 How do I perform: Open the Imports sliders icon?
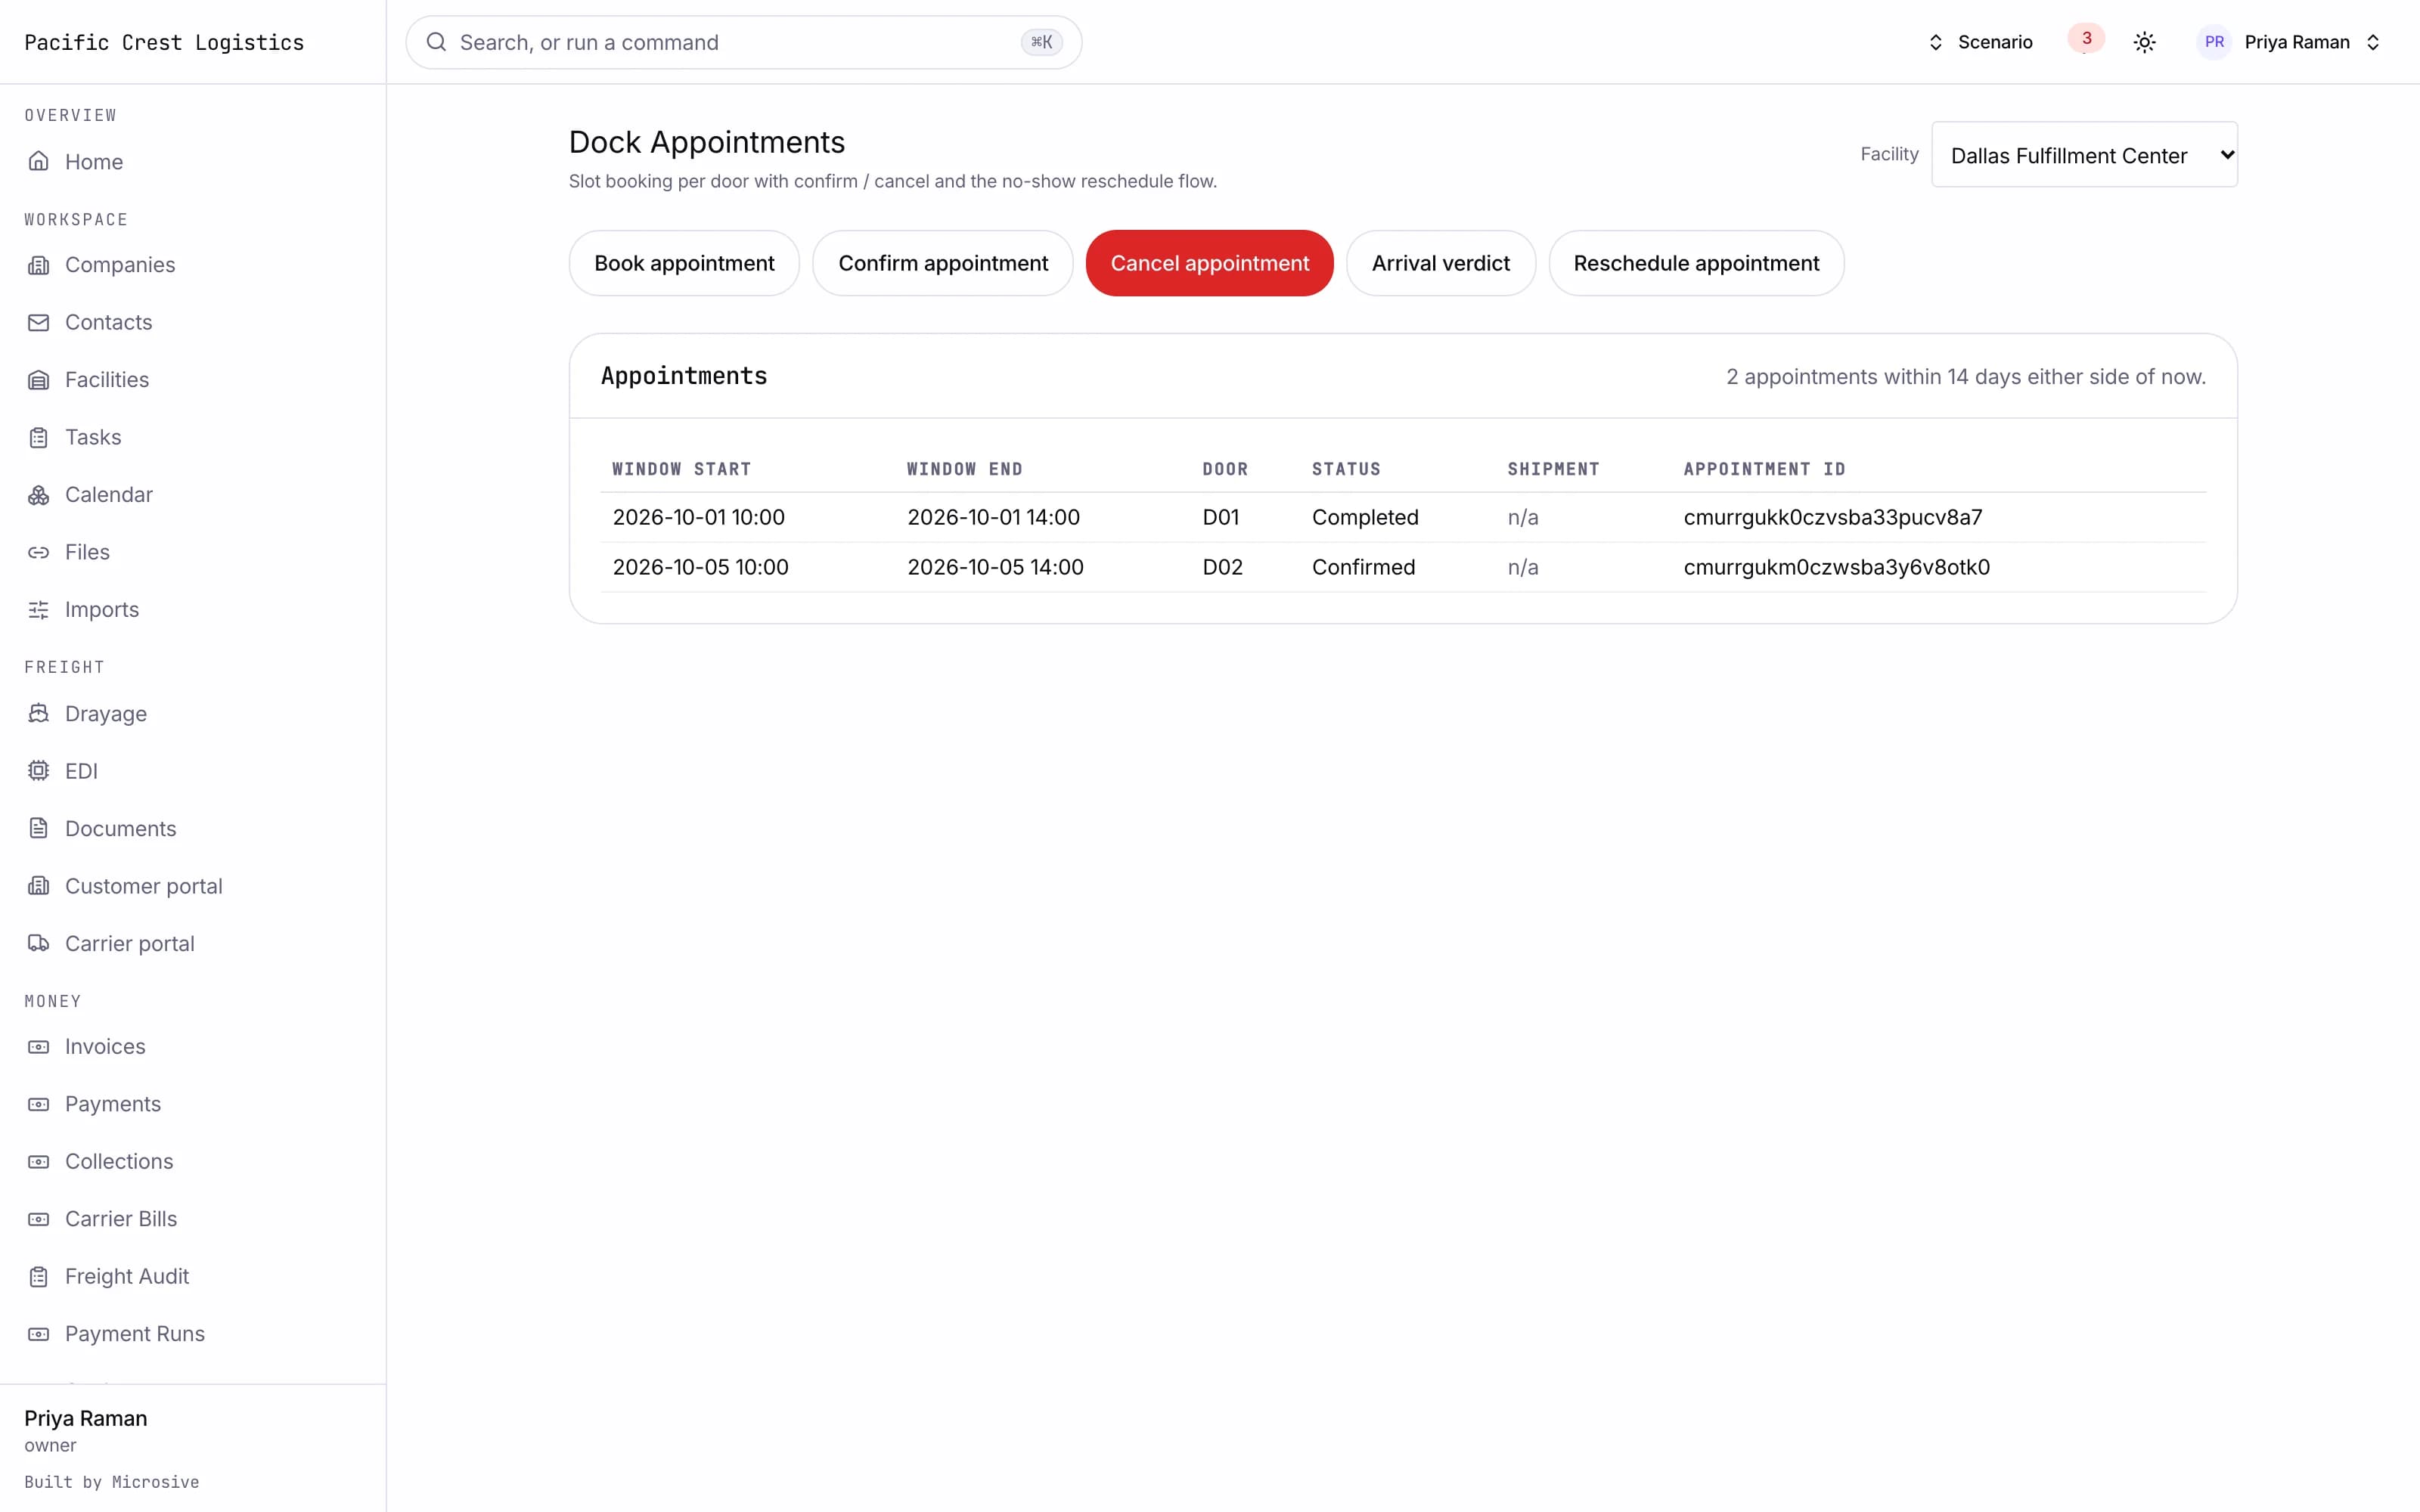coord(38,610)
